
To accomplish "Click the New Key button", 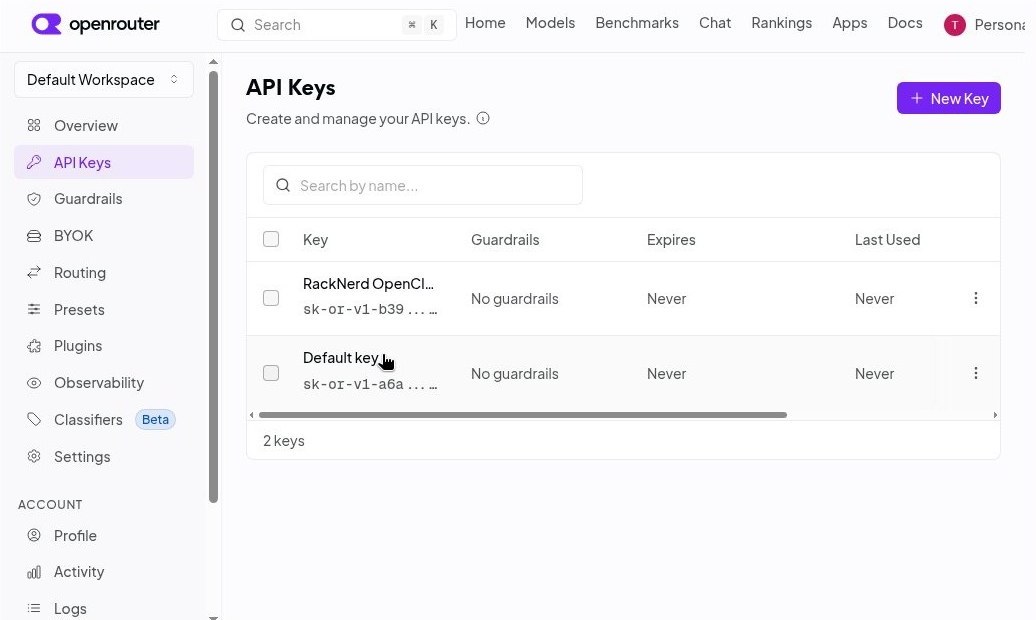I will coord(948,98).
